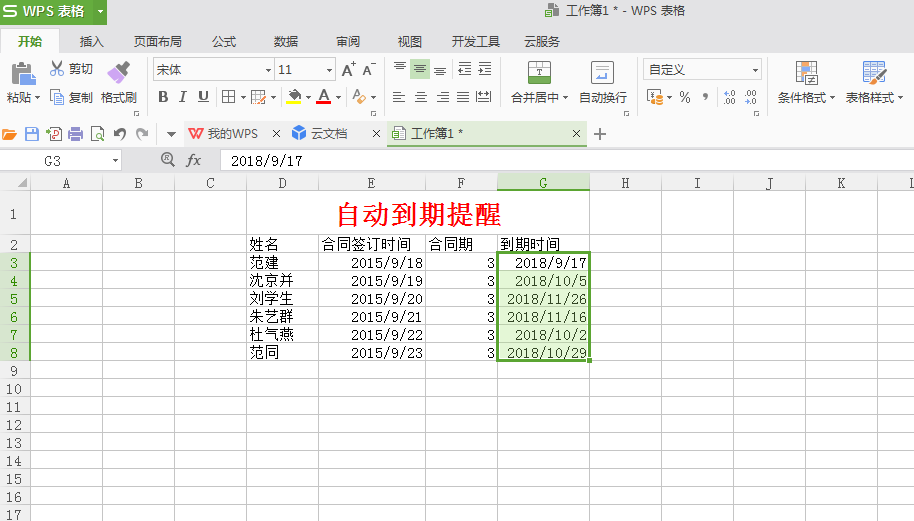Expand the 表格样式 table style menu
Image resolution: width=914 pixels, height=521 pixels.
[901, 98]
